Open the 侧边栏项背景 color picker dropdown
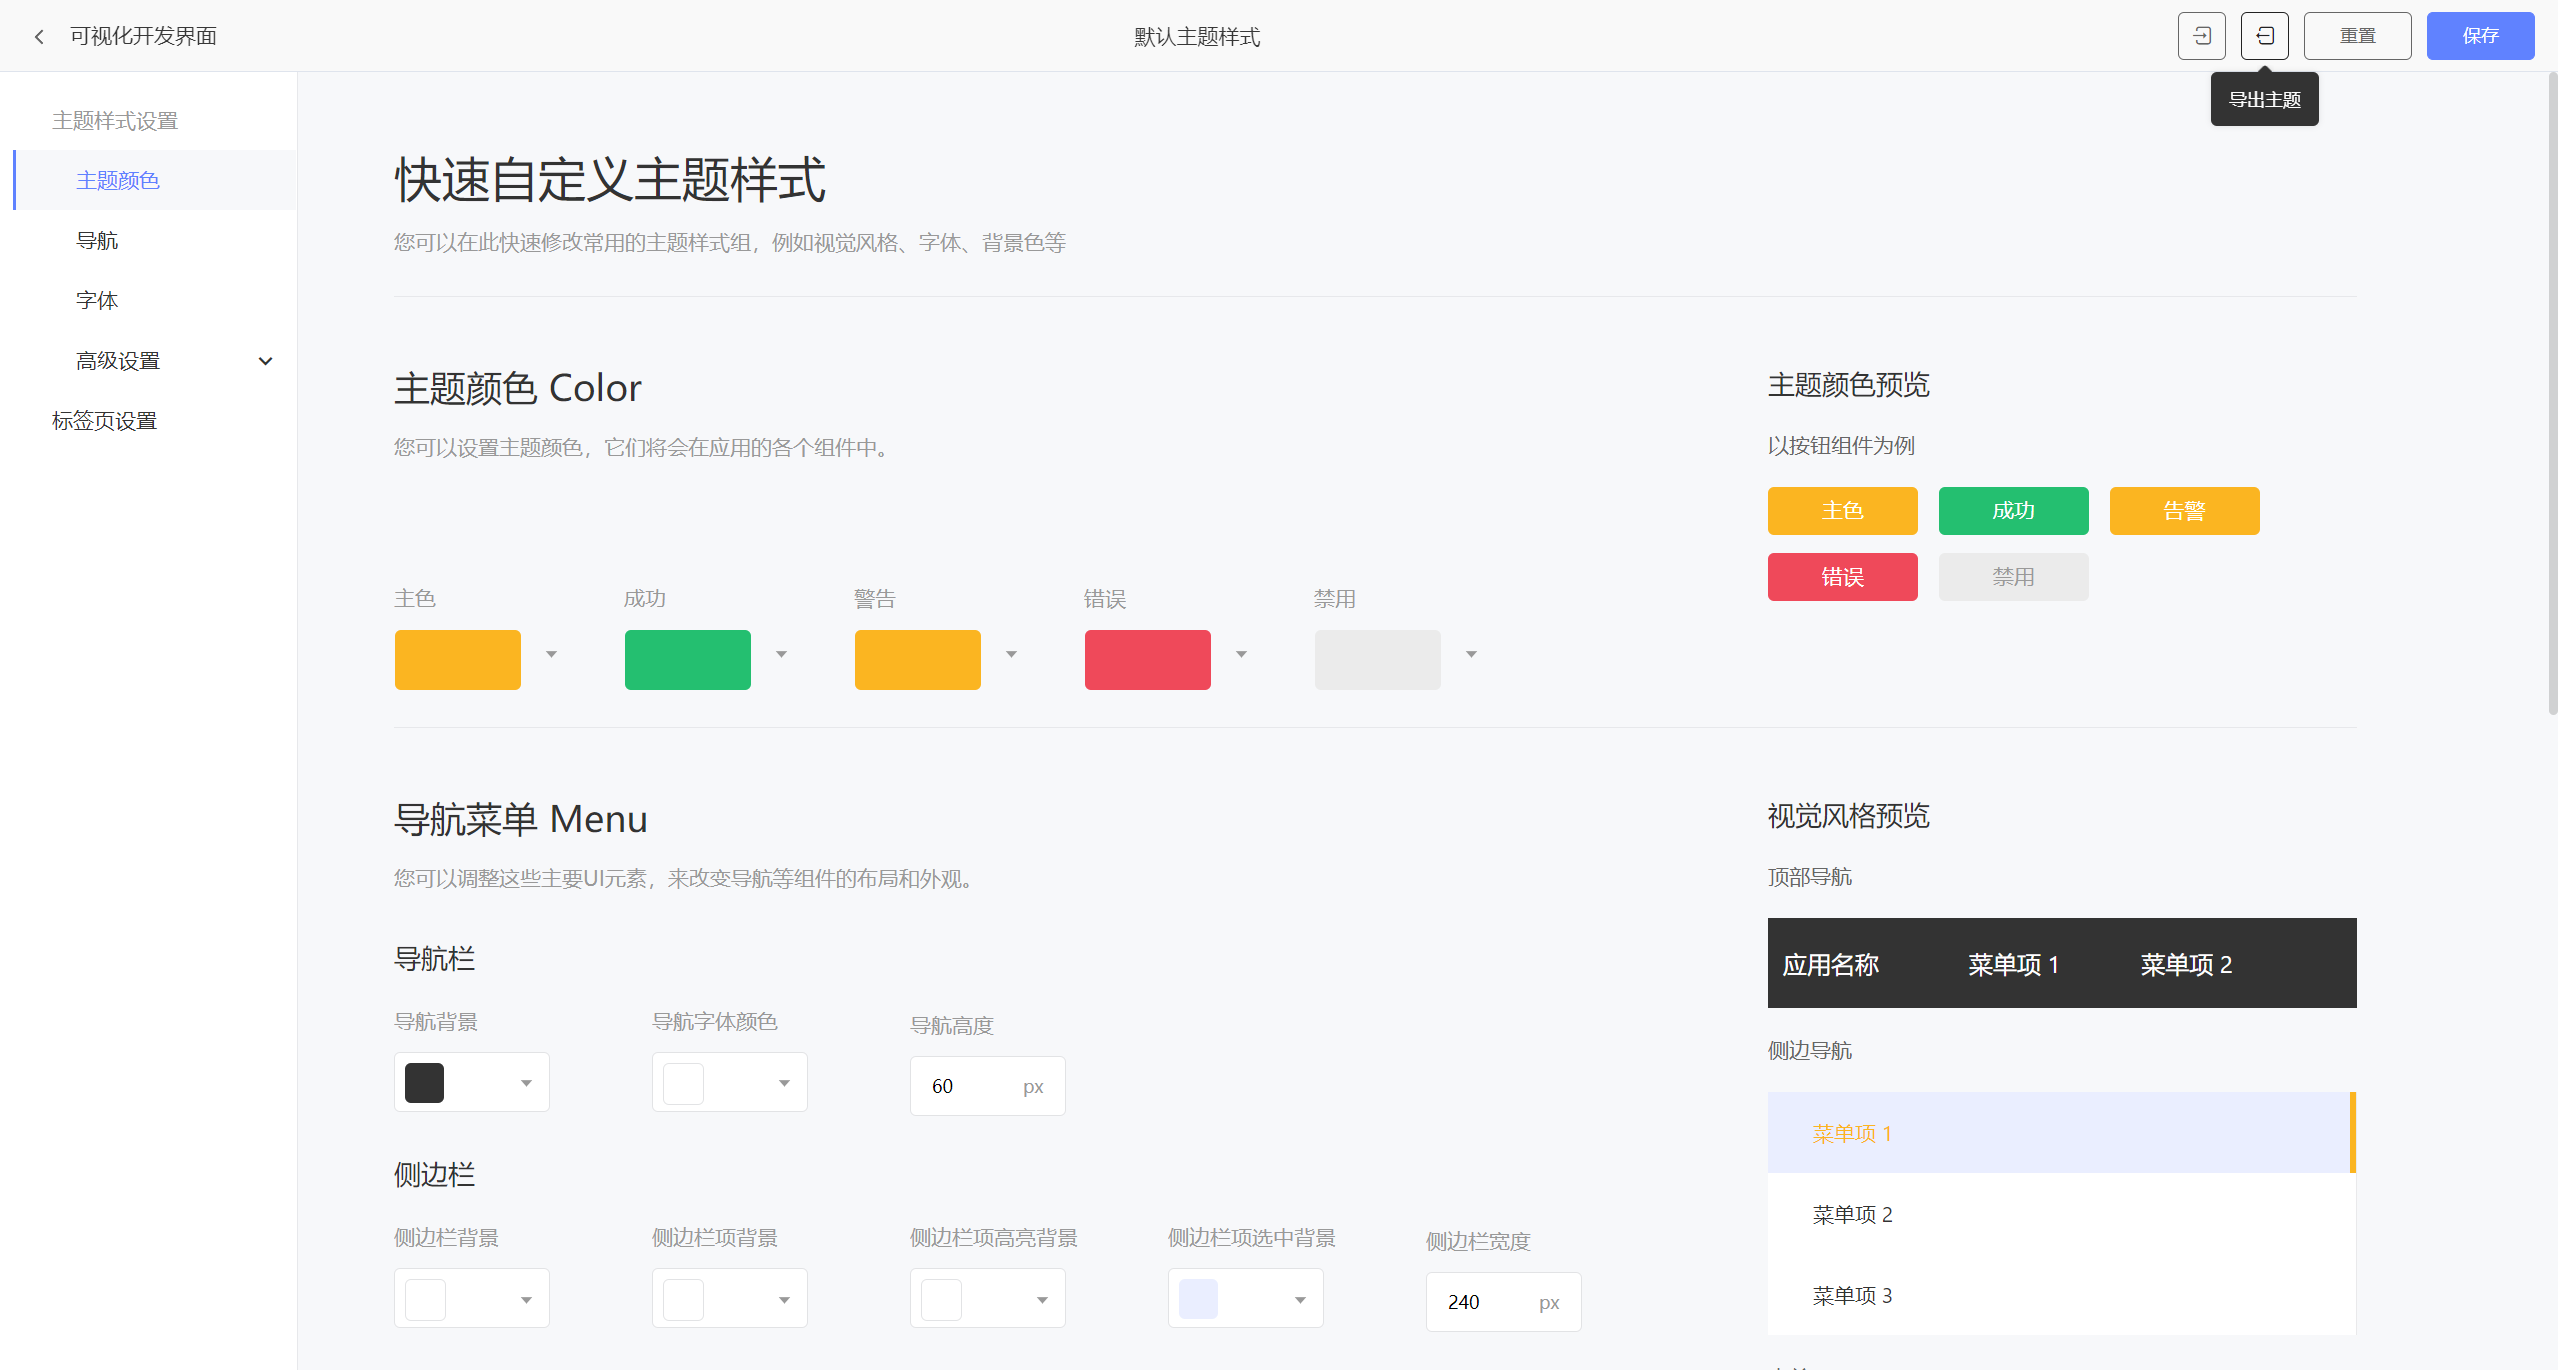This screenshot has height=1370, width=2558. point(730,1298)
